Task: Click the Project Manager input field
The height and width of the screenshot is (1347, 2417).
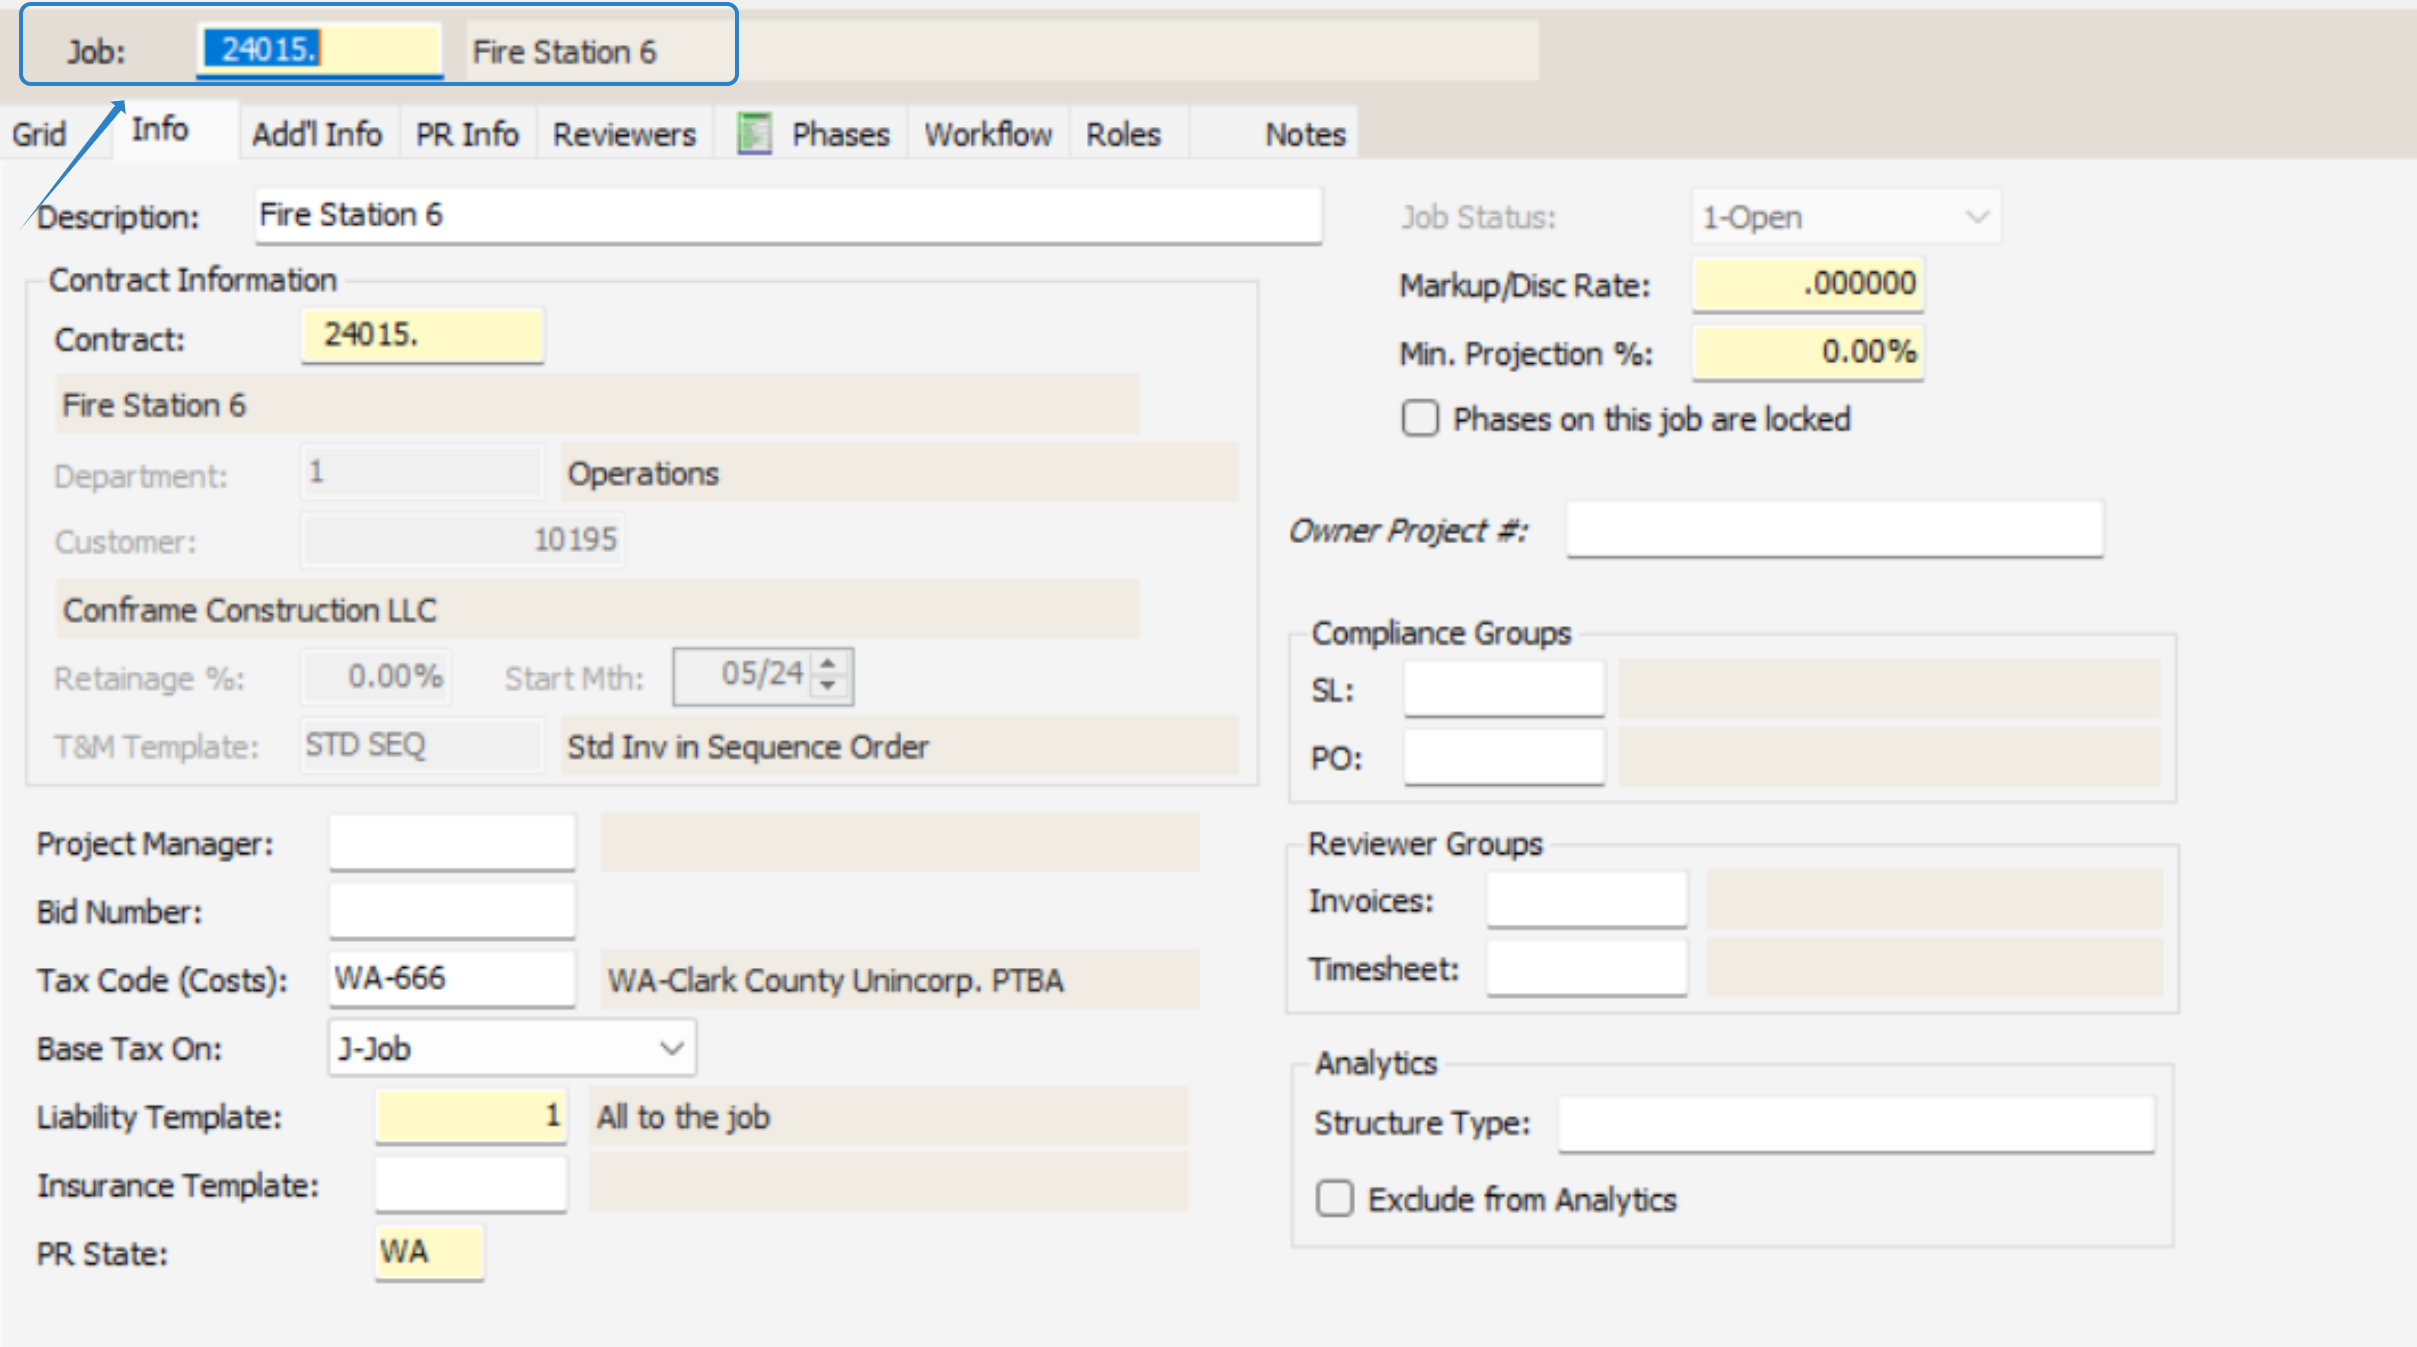Action: (x=452, y=843)
